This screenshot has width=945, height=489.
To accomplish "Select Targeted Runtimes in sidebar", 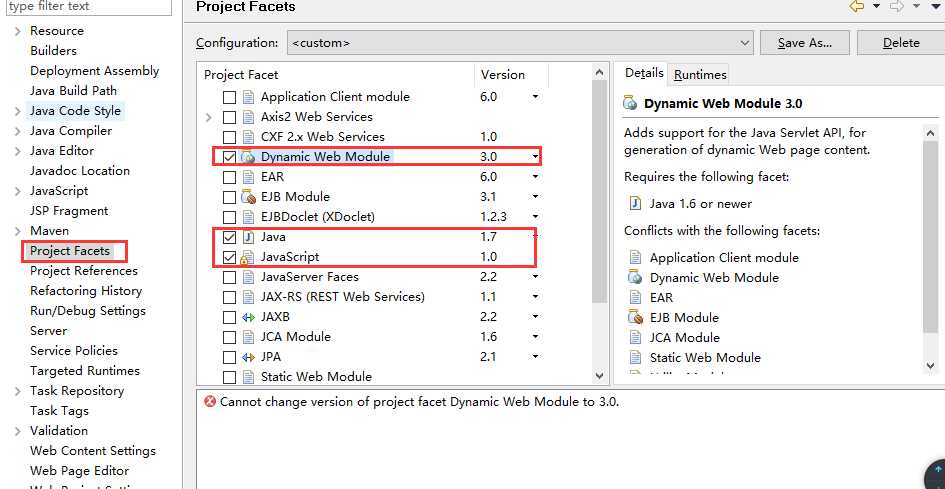I will (x=85, y=370).
